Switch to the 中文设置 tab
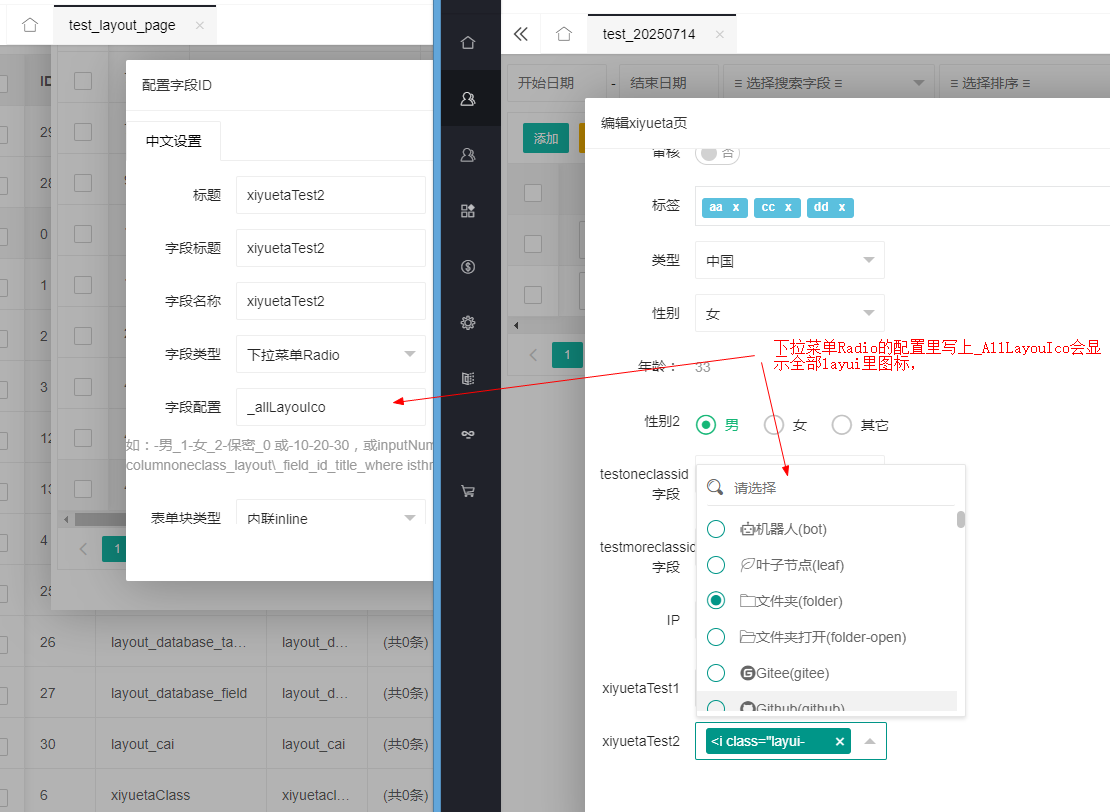The width and height of the screenshot is (1110, 812). coord(174,141)
